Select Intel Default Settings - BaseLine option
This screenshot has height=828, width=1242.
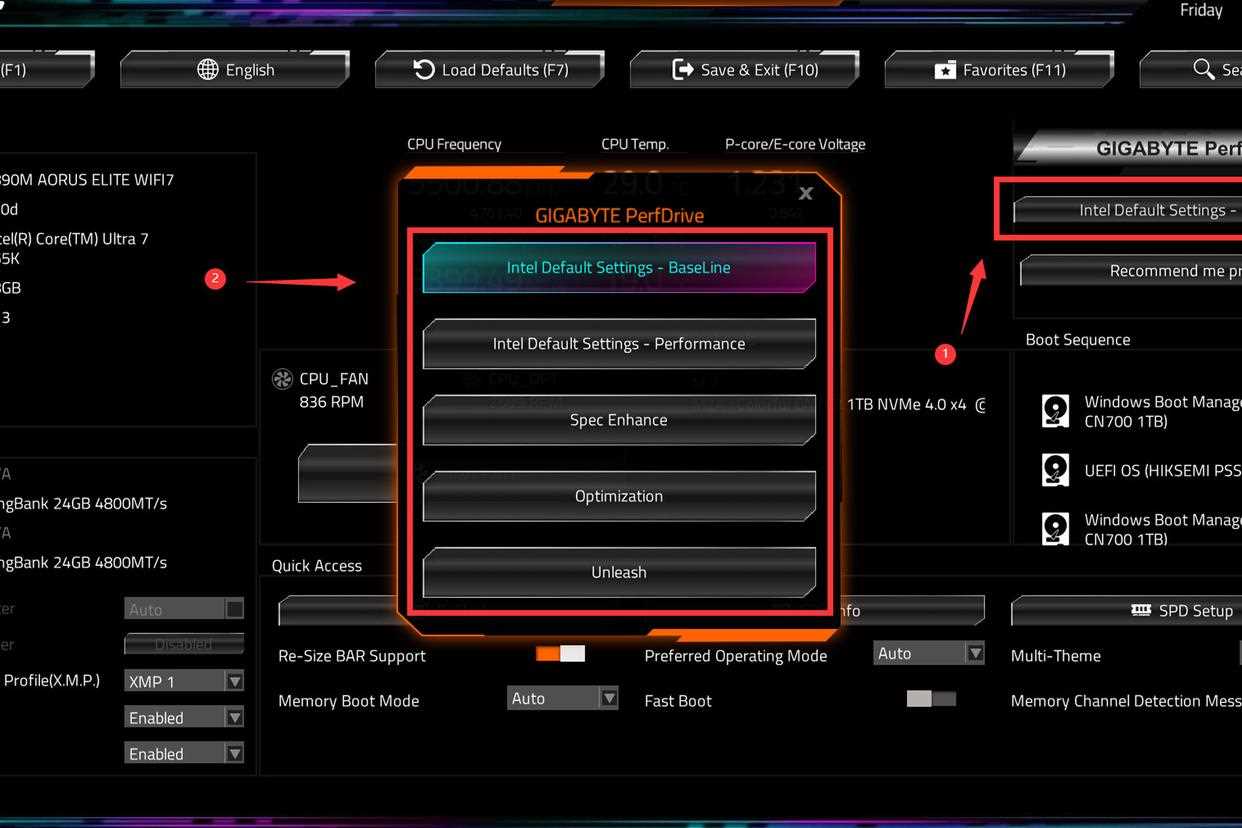(619, 268)
